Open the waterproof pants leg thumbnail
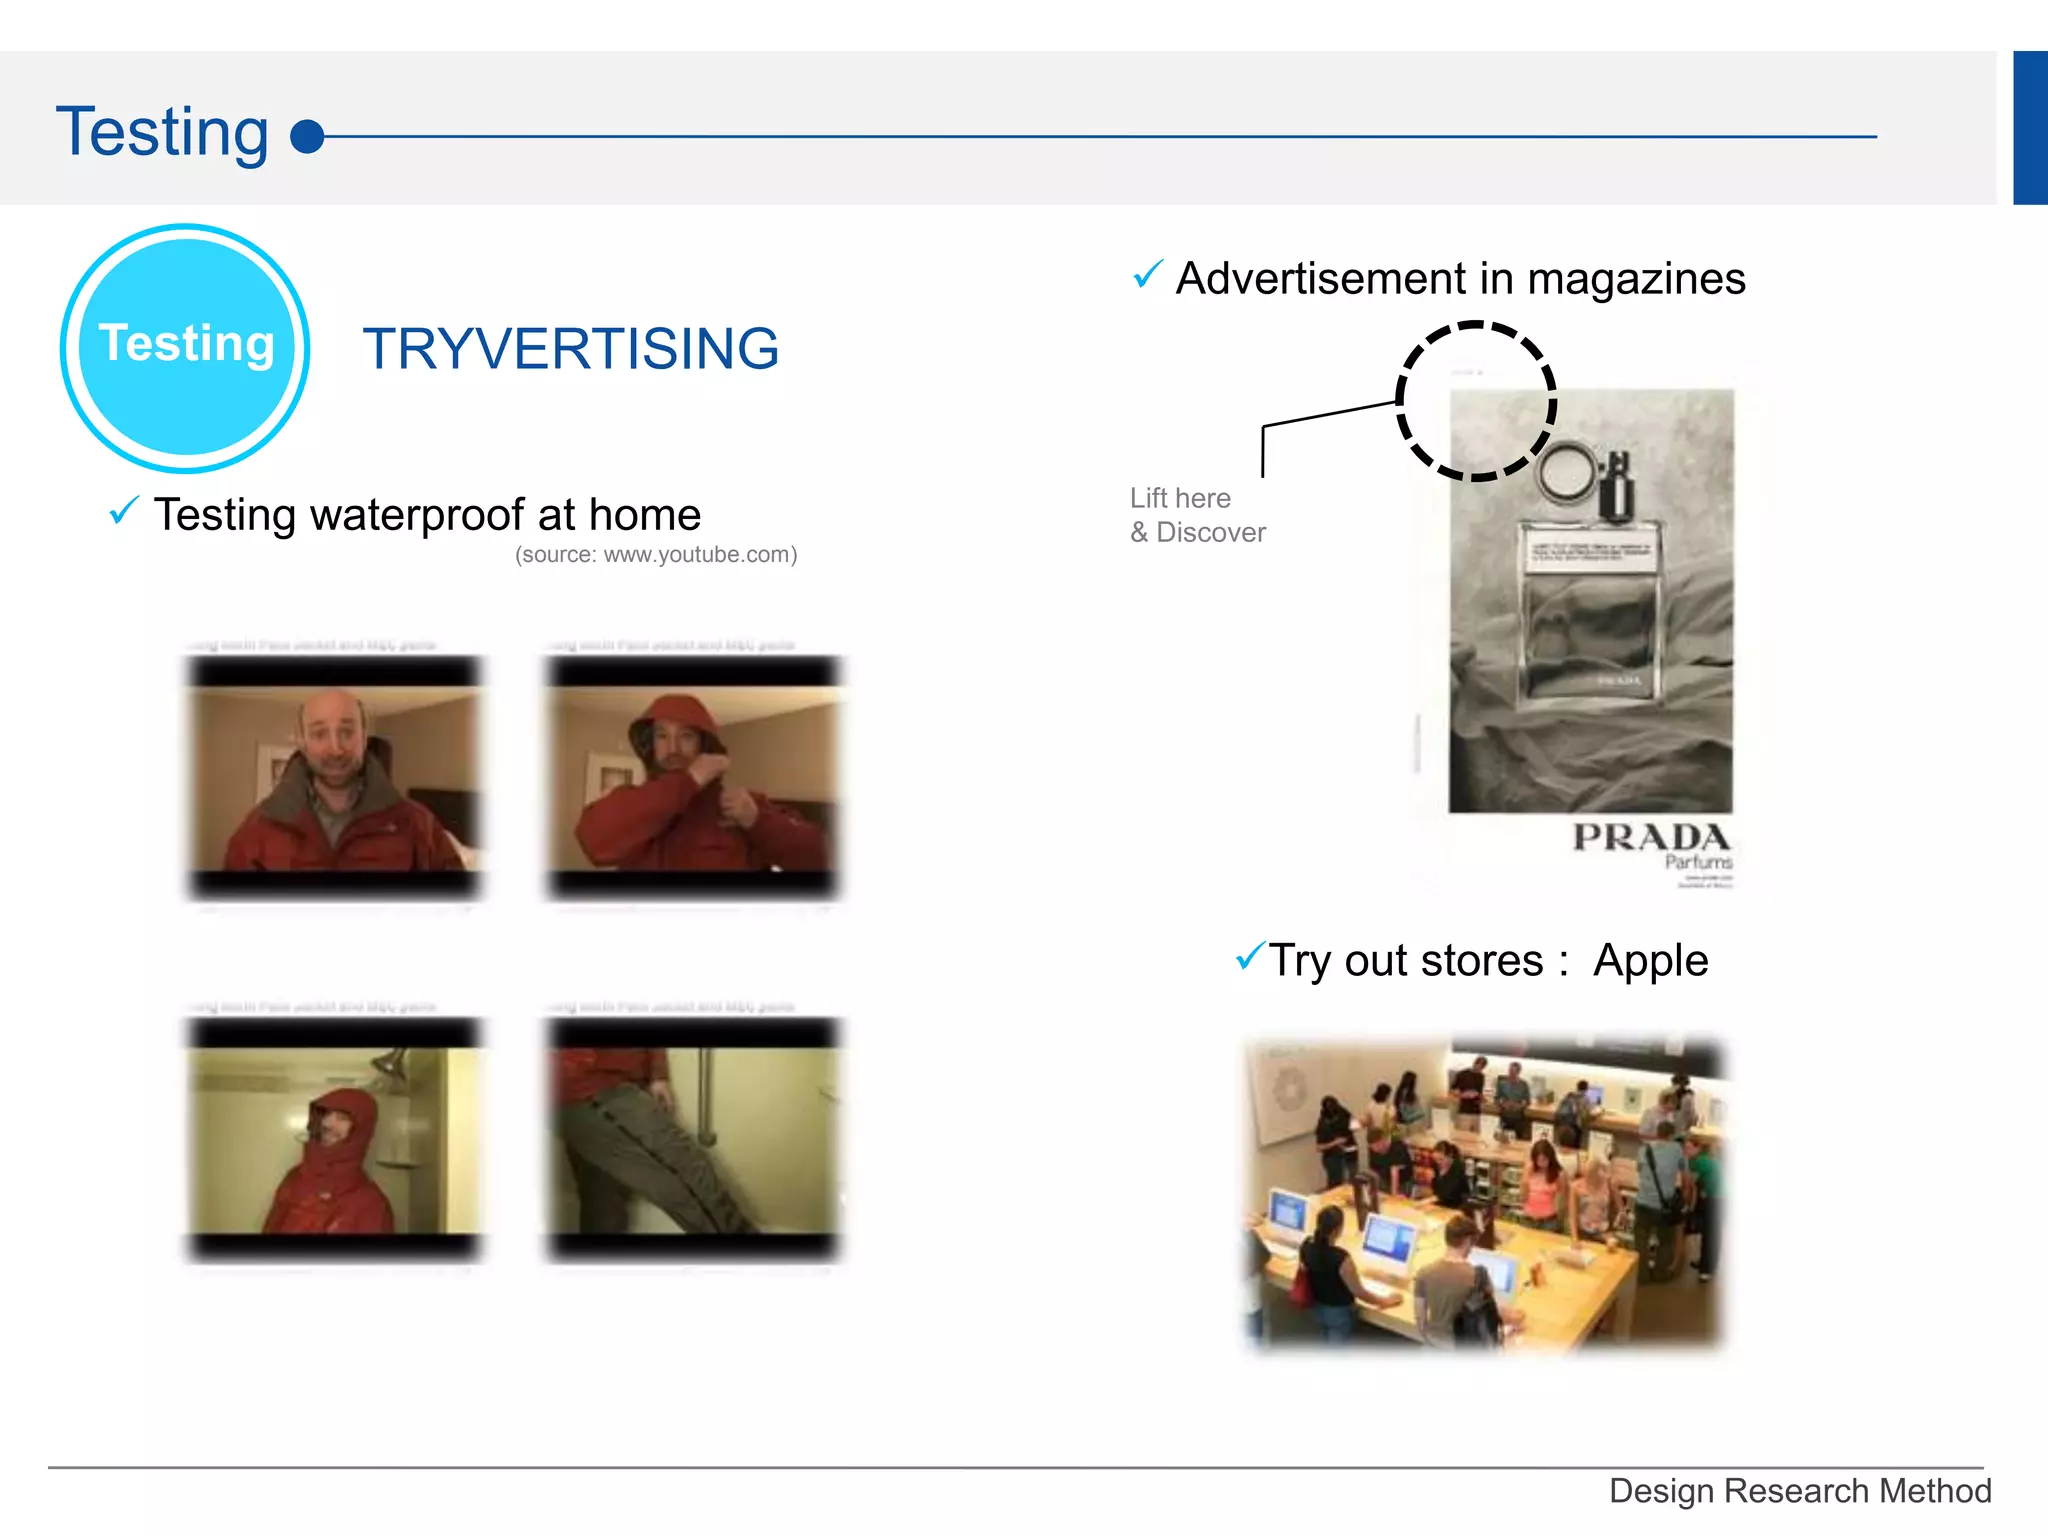 693,1139
